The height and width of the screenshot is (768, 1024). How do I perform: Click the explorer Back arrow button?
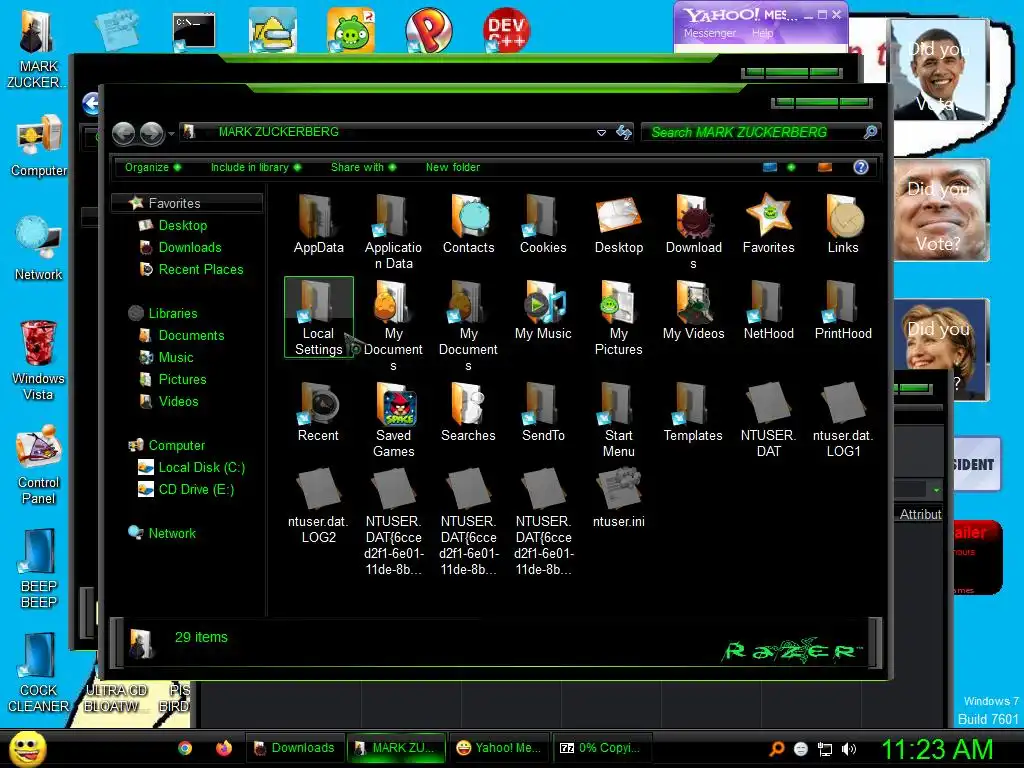click(123, 133)
